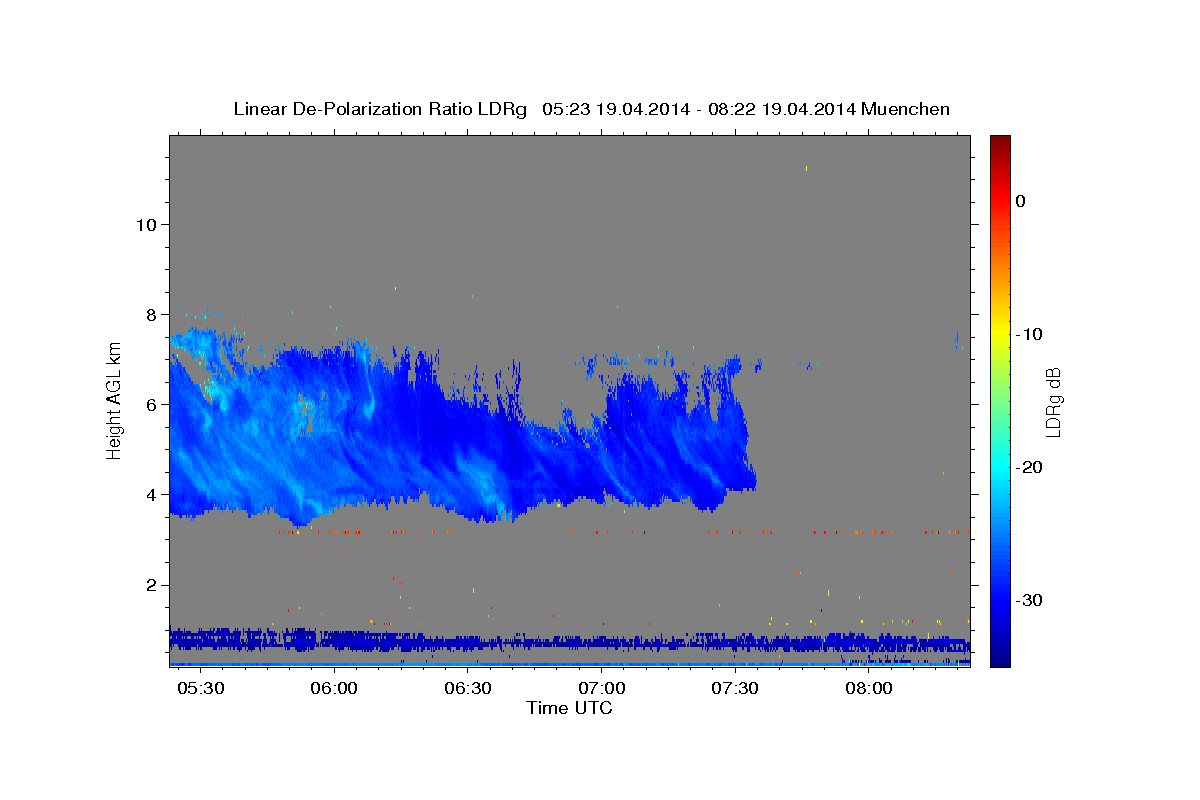The image size is (1200, 800).
Task: Click the colorbar tick label '-20'
Action: point(1028,467)
